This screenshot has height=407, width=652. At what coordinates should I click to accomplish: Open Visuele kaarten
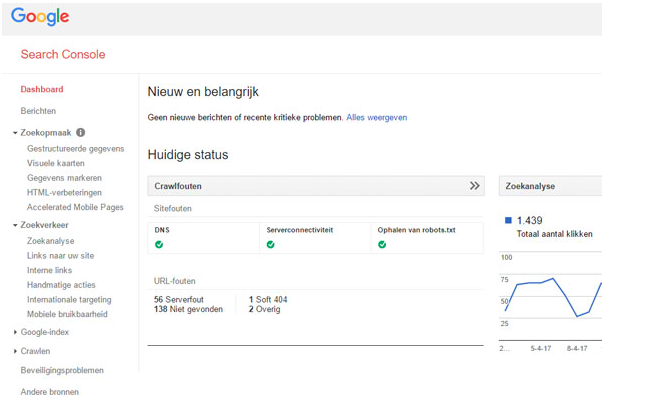tap(56, 163)
